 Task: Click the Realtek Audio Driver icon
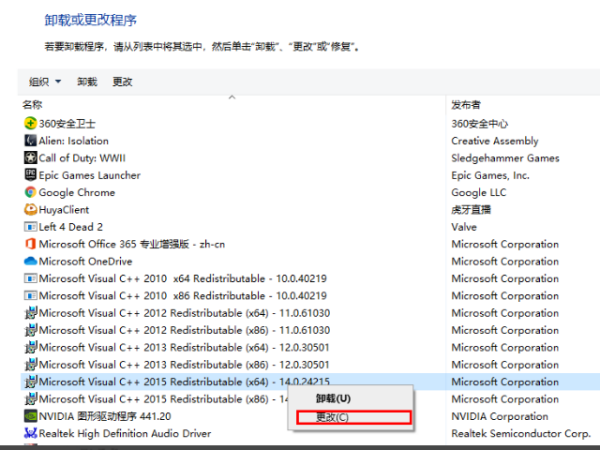30,433
